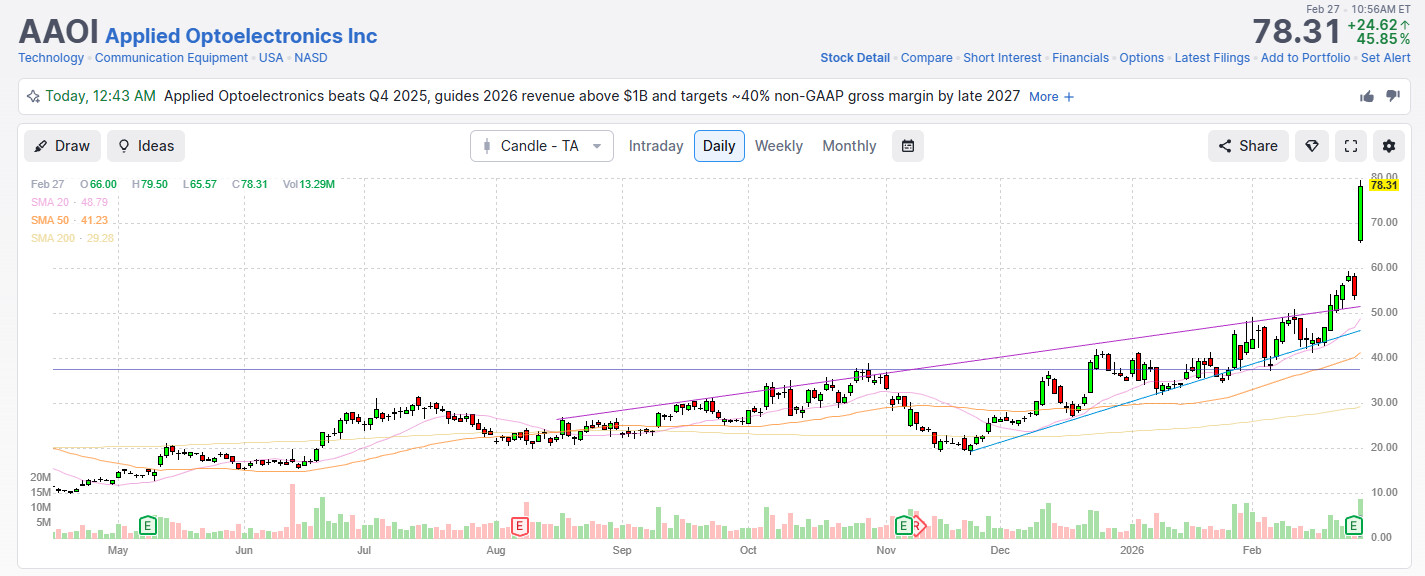This screenshot has width=1425, height=576.
Task: Click the AI sparkle icon beside Today
Action: point(34,97)
